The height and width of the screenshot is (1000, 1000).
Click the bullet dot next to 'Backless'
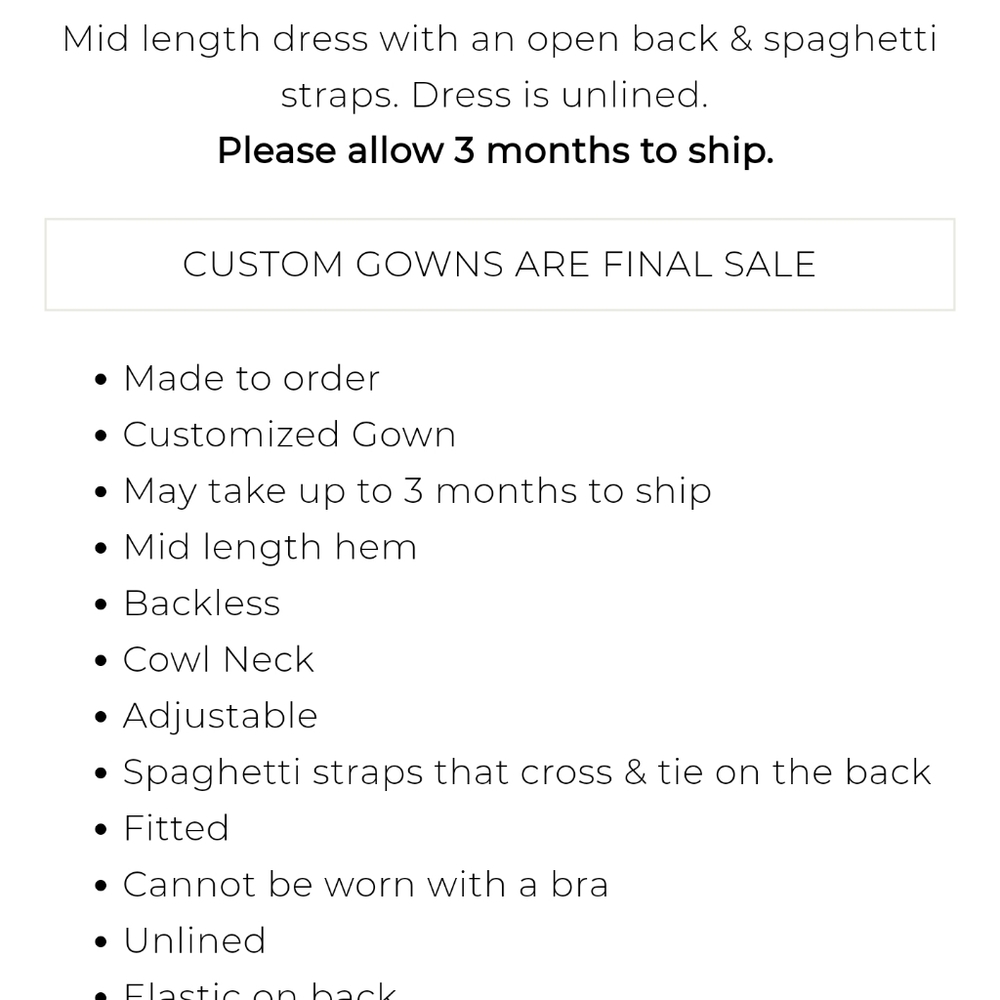tap(100, 605)
